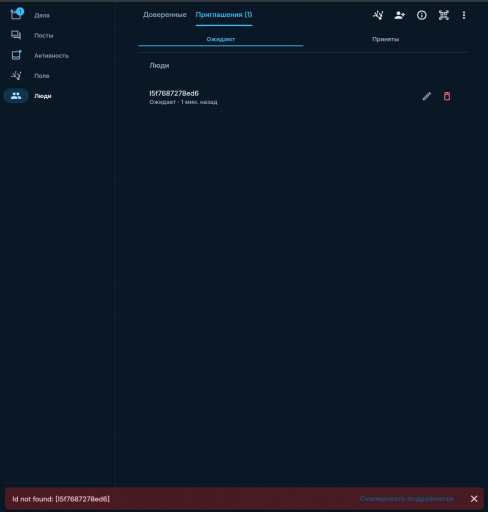Select the Ожидает sub-tab
Viewport: 488px width, 512px height.
tap(221, 39)
